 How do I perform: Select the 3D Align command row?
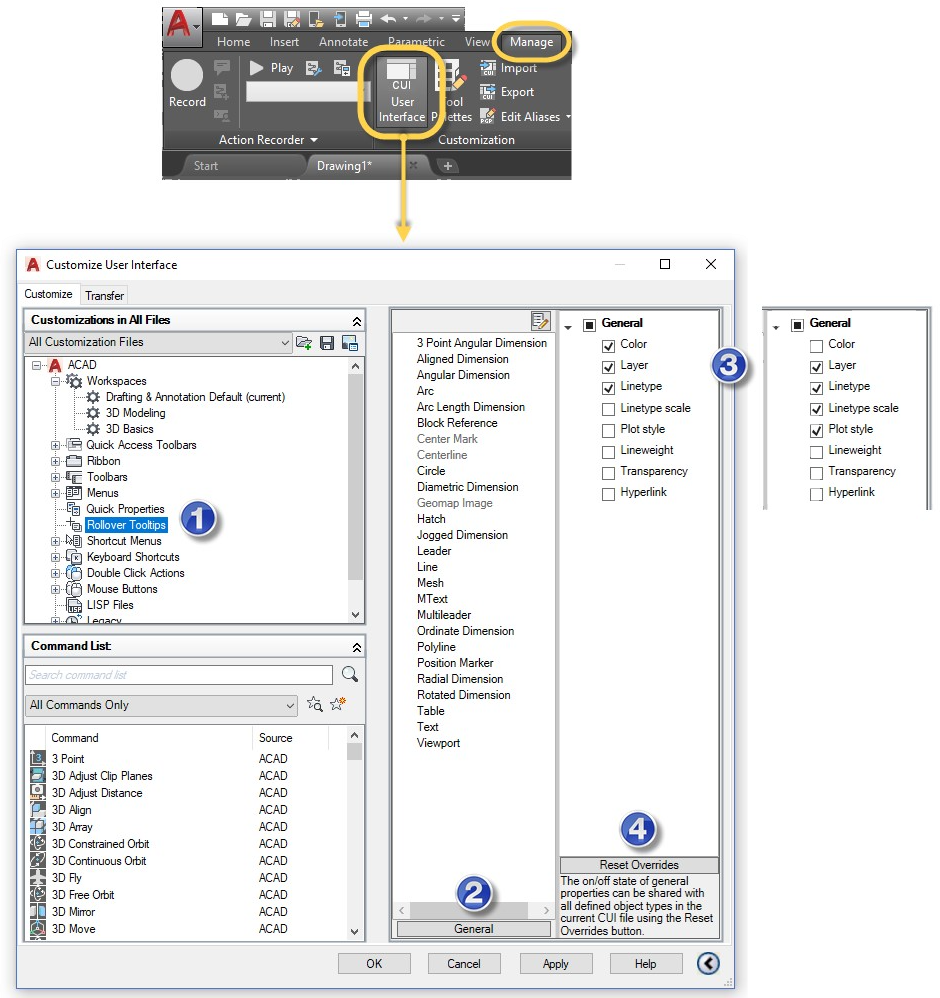(188, 810)
